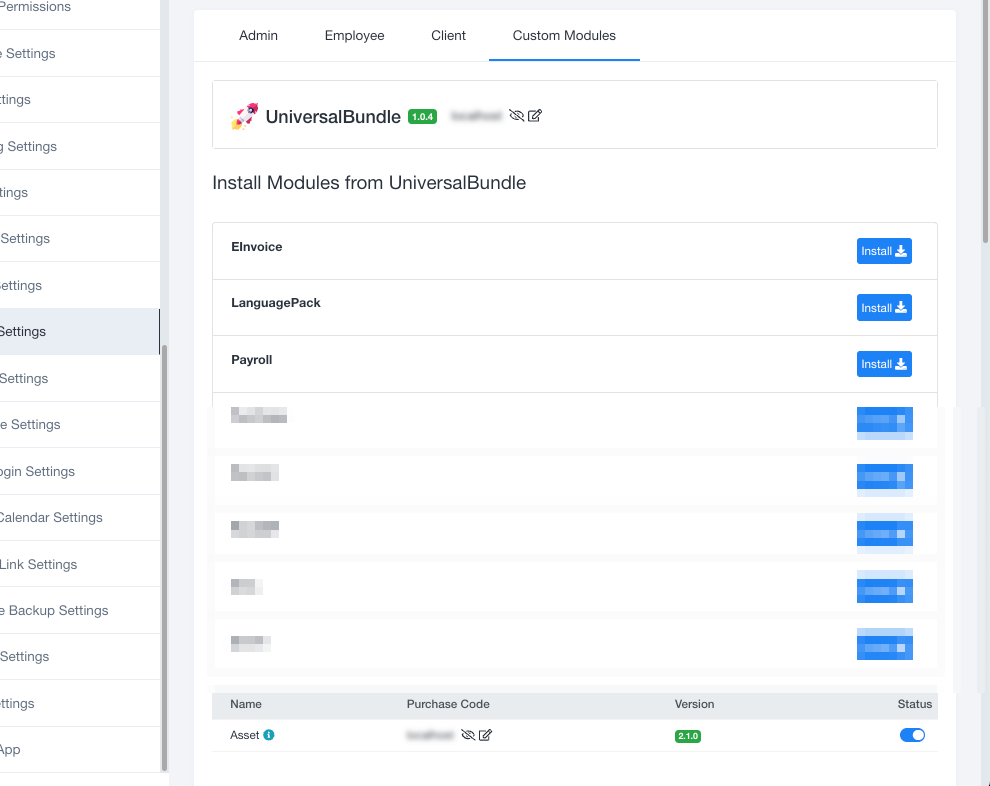Viewport: 990px width, 786px height.
Task: Disable the Asset module status switch
Action: pyautogui.click(x=912, y=735)
